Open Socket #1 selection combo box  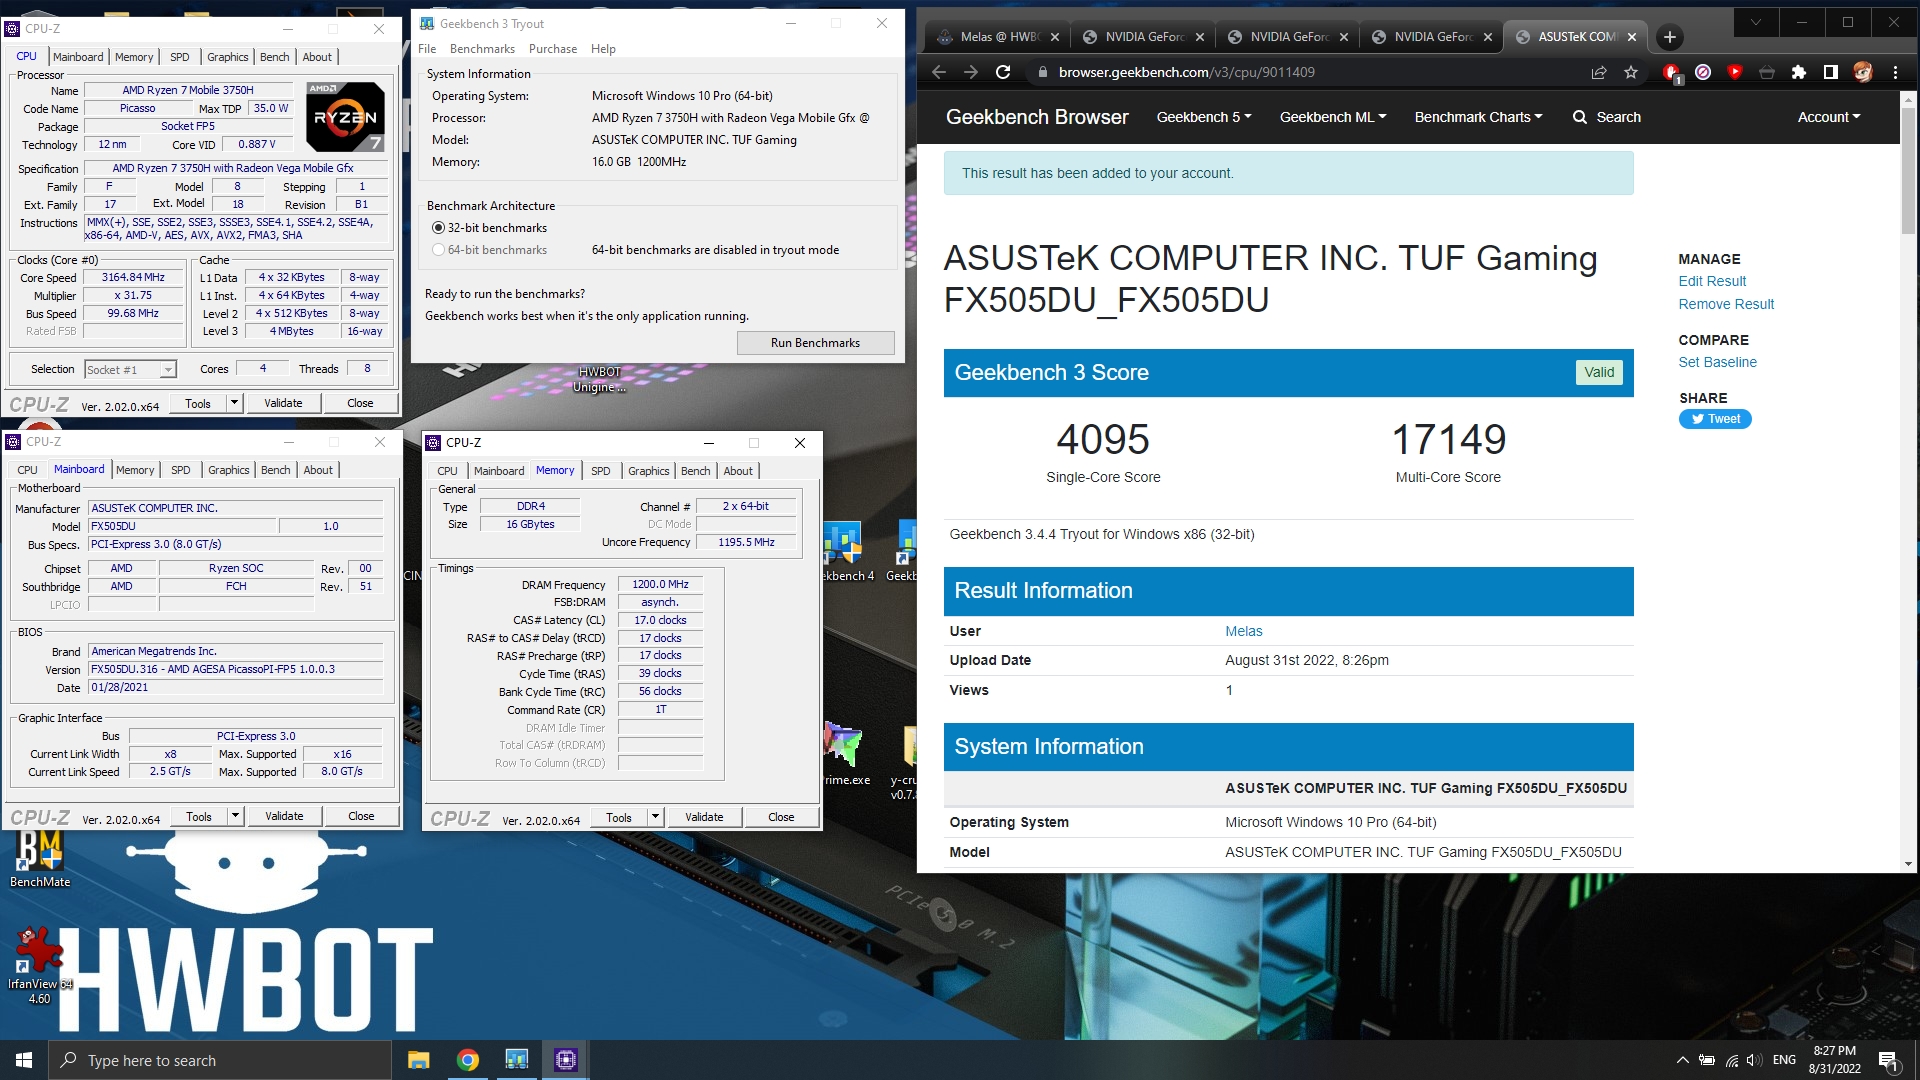click(130, 370)
